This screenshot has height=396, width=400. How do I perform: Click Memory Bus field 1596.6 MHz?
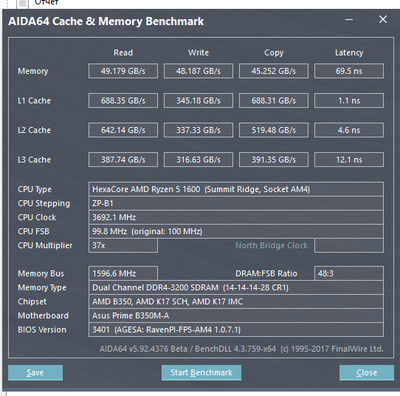coord(123,273)
